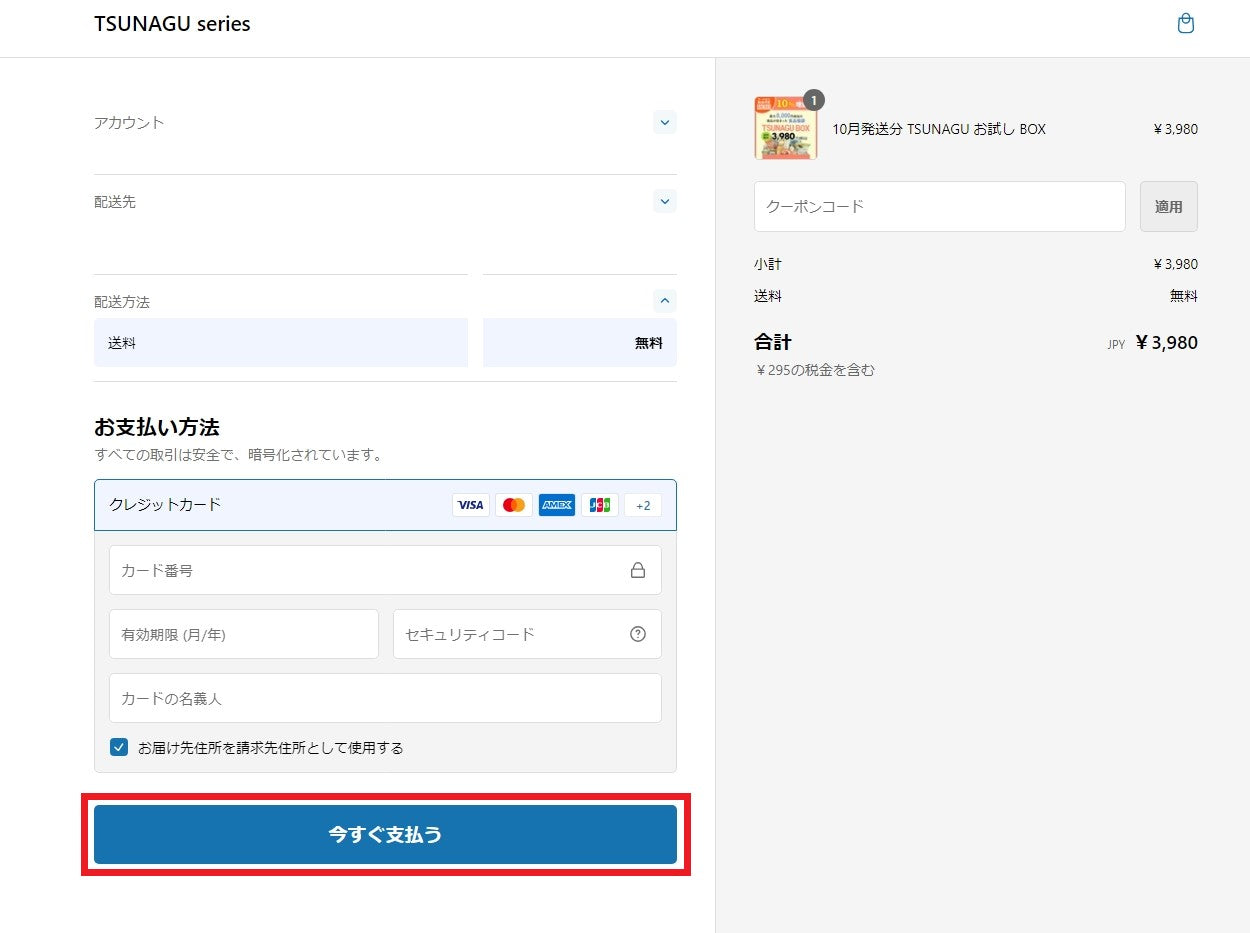Viewport: 1250px width, 933px height.
Task: Click the お支払い方法 heading
Action: [156, 427]
